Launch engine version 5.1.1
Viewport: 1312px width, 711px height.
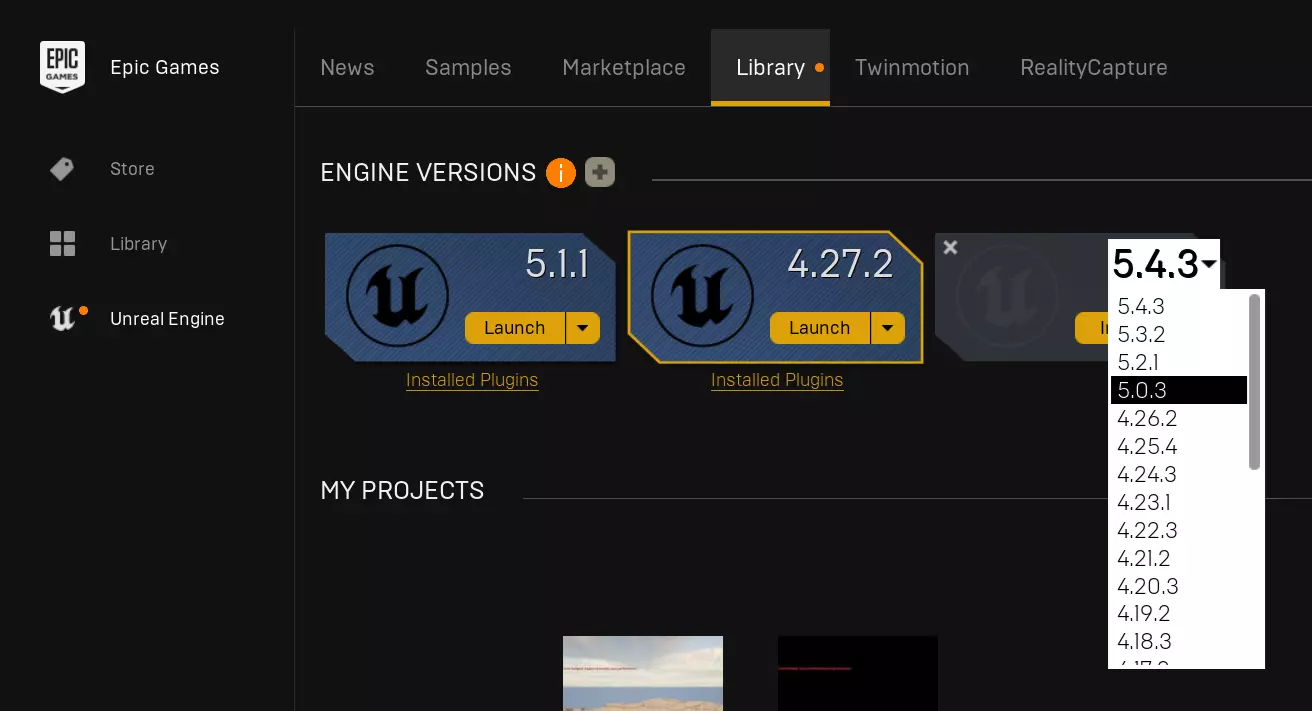coord(515,328)
